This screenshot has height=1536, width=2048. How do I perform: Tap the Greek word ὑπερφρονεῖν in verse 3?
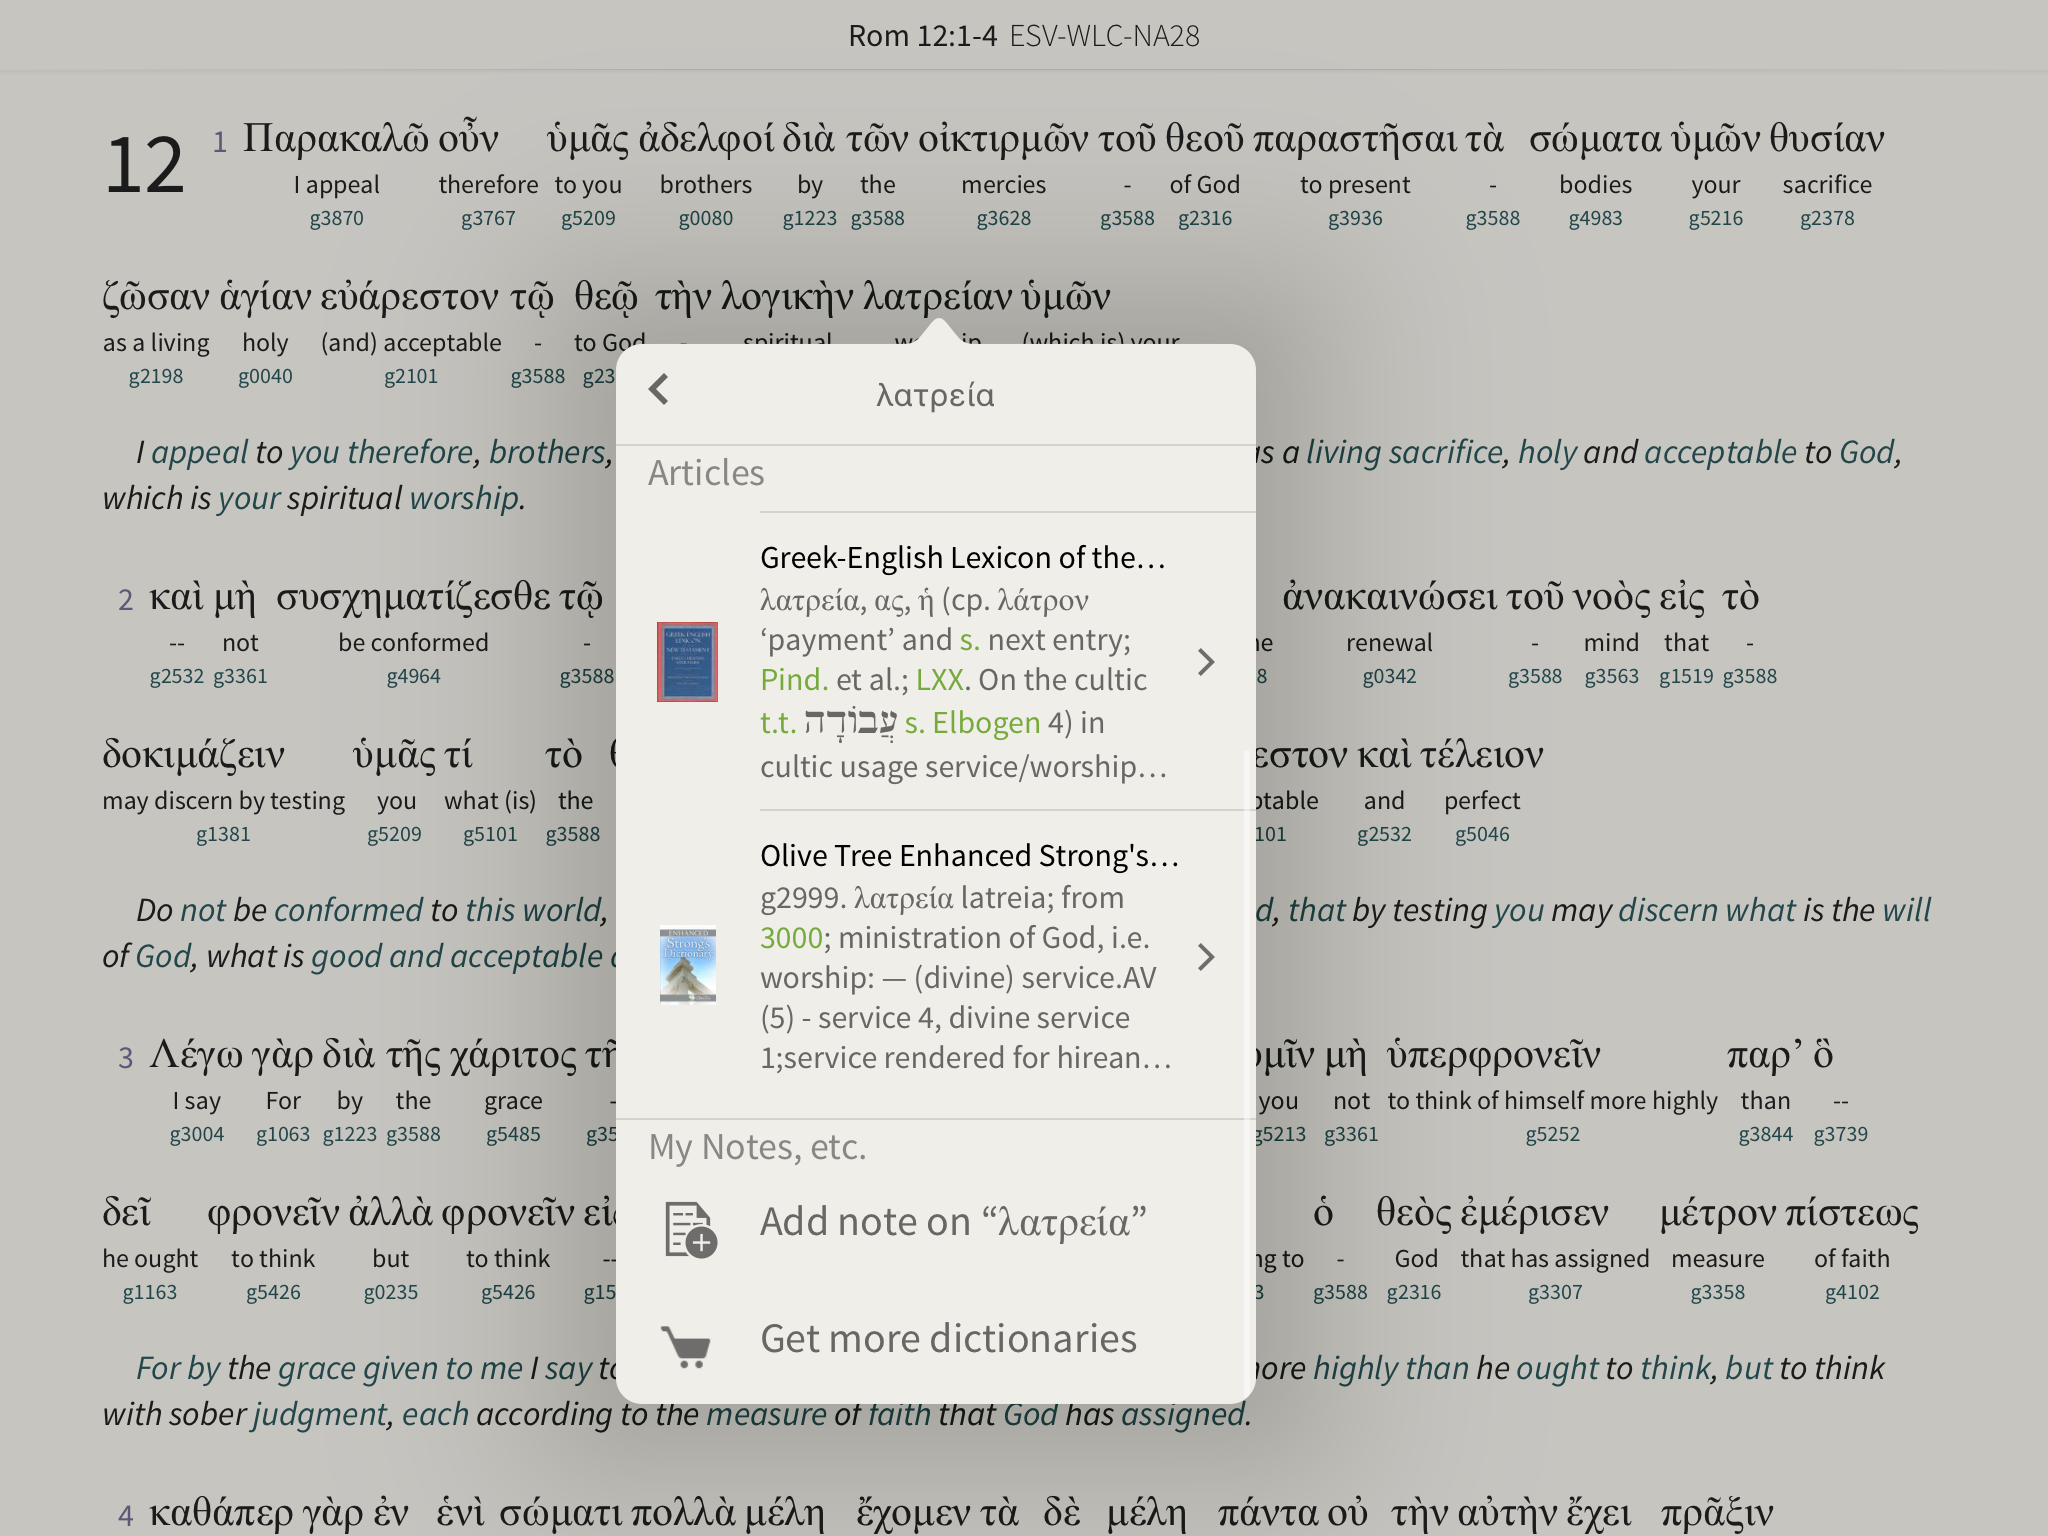pyautogui.click(x=1493, y=1055)
